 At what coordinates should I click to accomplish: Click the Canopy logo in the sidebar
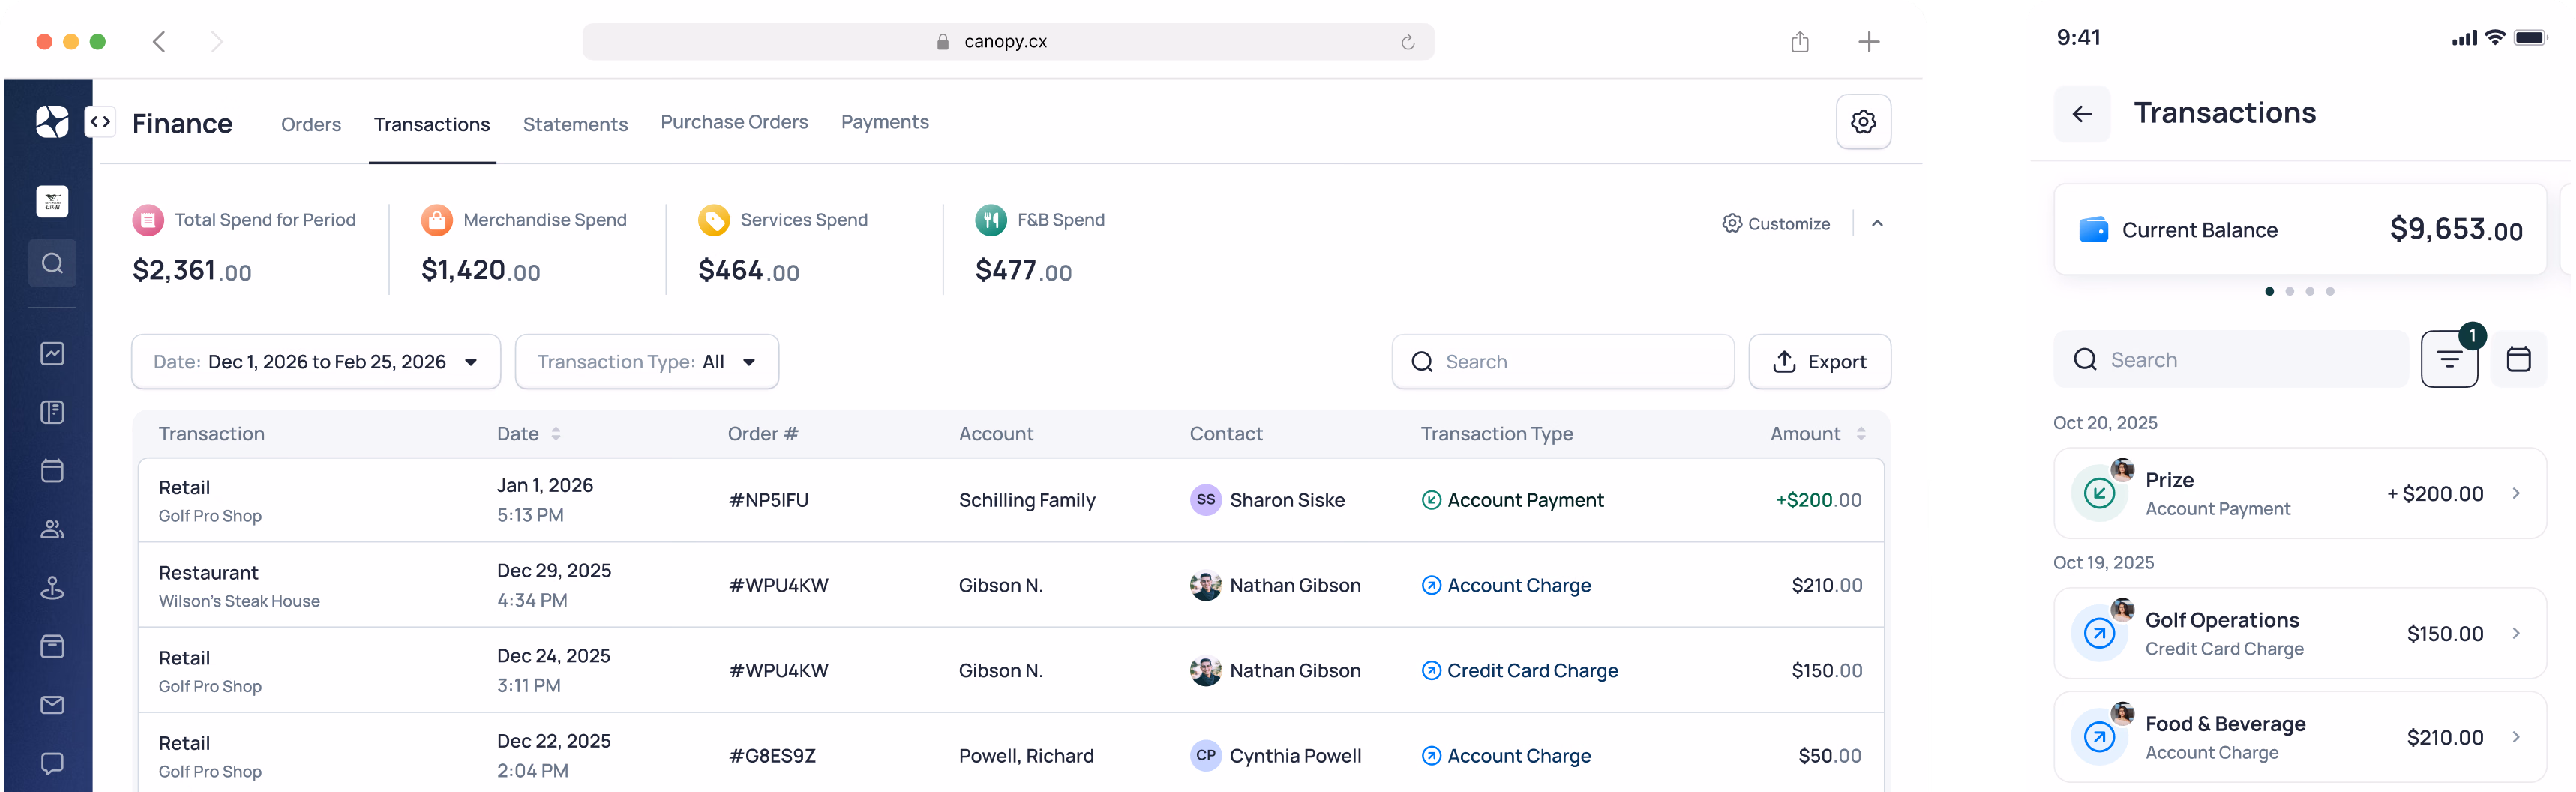[52, 122]
